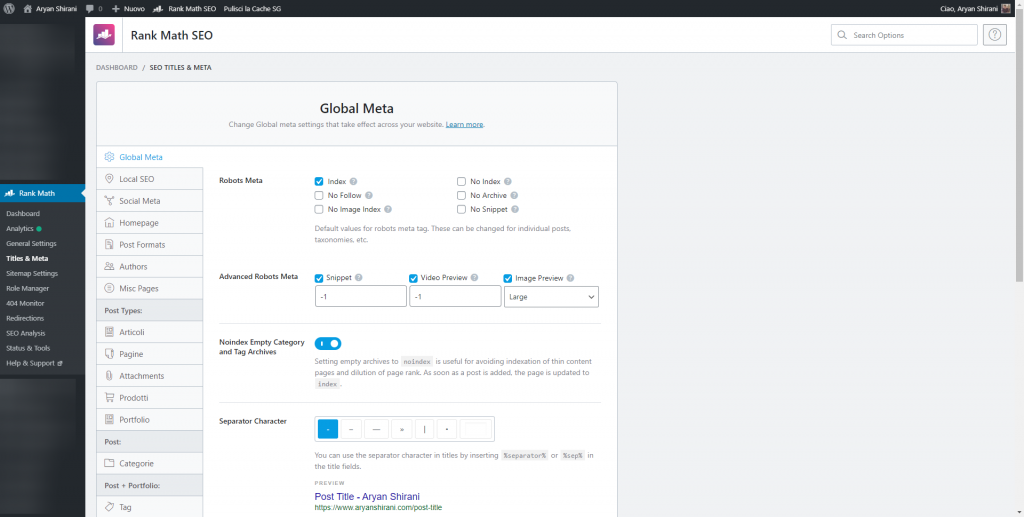Click the help question mark button
This screenshot has width=1024, height=517.
tap(995, 35)
